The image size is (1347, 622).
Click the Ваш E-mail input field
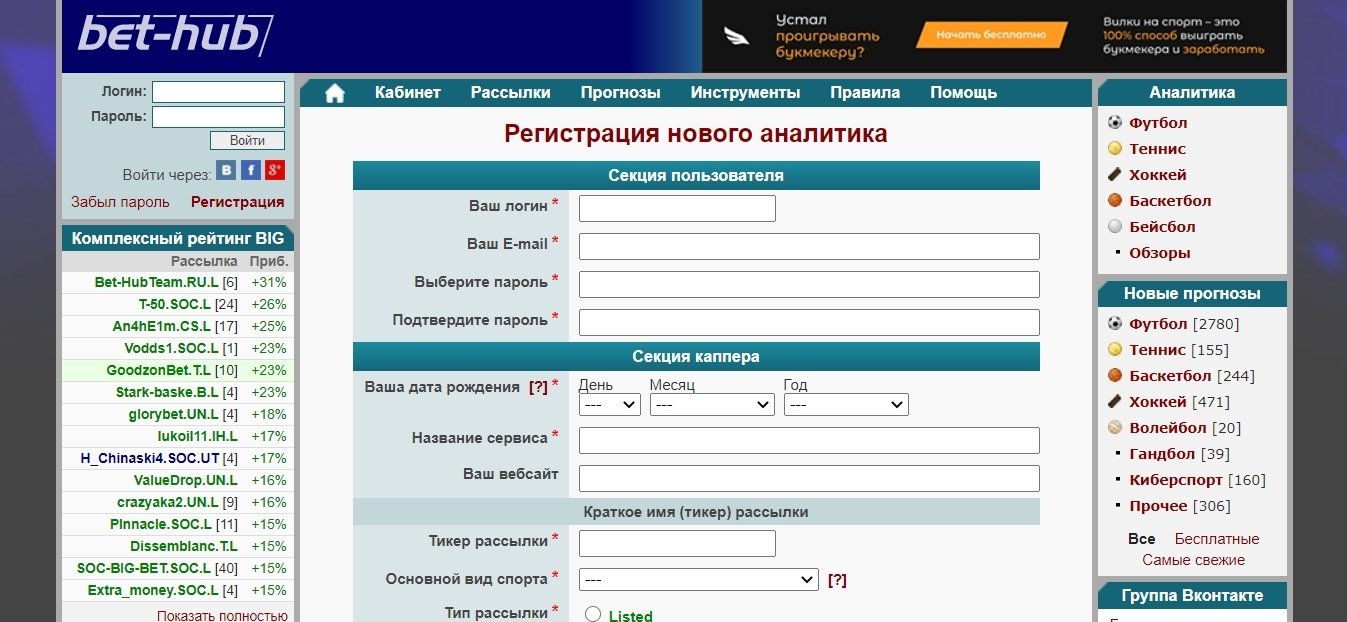(x=808, y=246)
